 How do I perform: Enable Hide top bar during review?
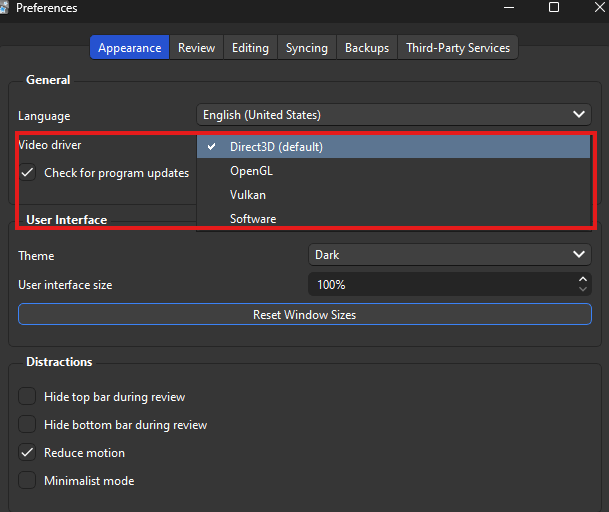pyautogui.click(x=27, y=397)
